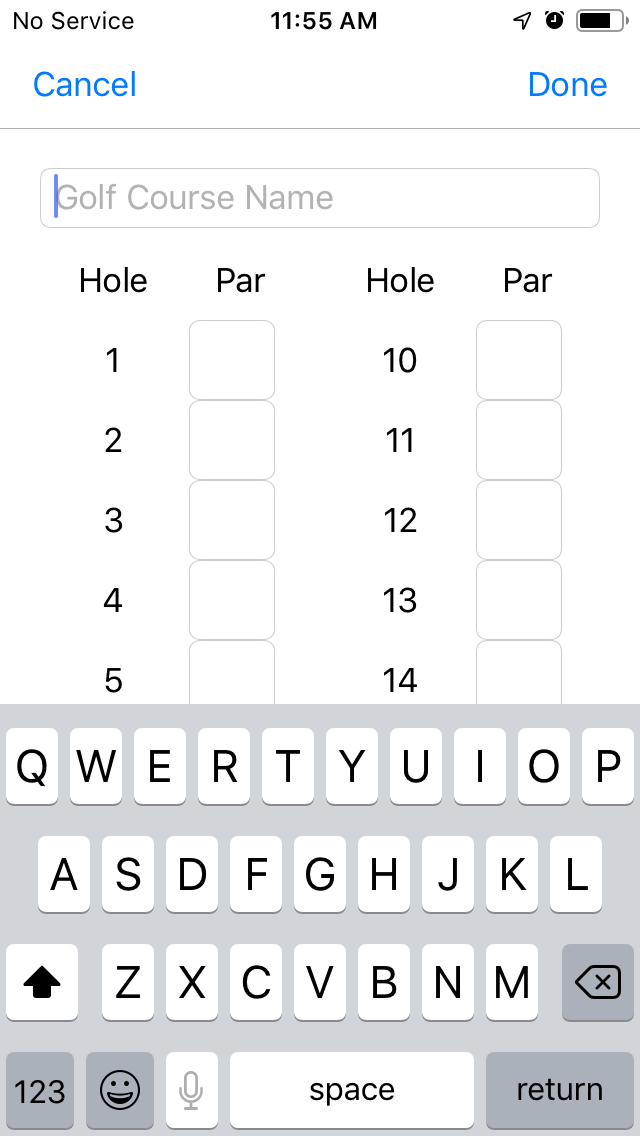
Task: Select the Golf Course Name text field
Action: click(320, 197)
